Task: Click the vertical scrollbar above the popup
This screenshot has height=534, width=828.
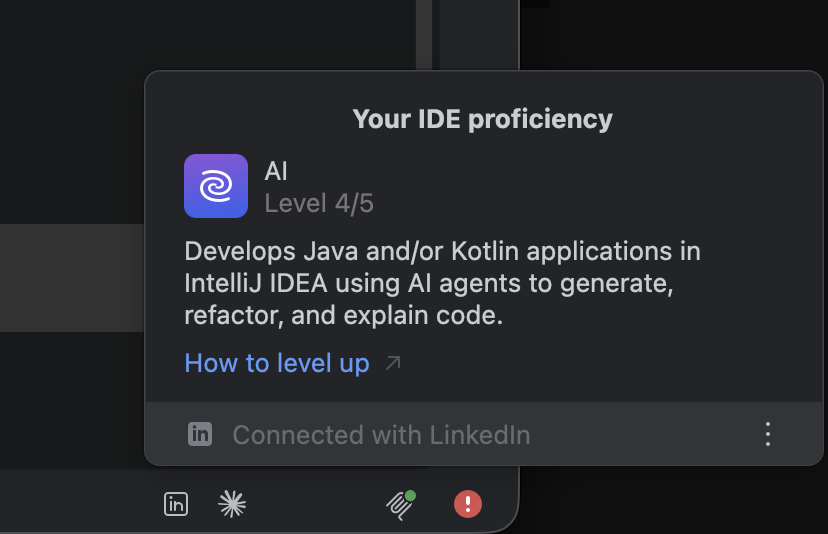Action: [424, 35]
